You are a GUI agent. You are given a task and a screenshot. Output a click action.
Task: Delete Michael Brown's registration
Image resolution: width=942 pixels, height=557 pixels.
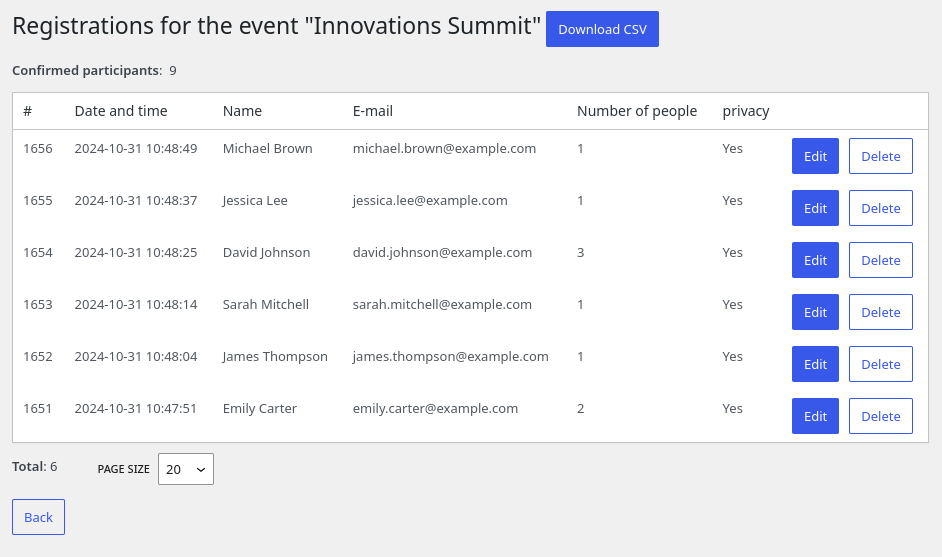(880, 156)
